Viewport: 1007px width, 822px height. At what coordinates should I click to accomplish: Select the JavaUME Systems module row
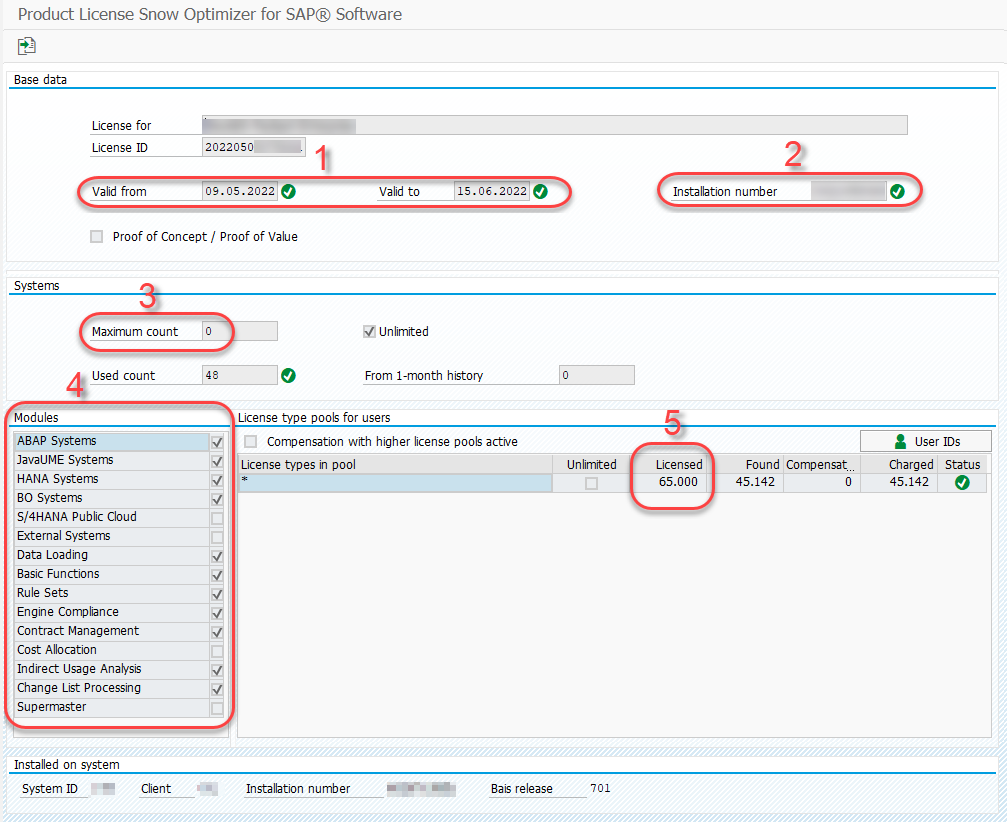coord(112,460)
